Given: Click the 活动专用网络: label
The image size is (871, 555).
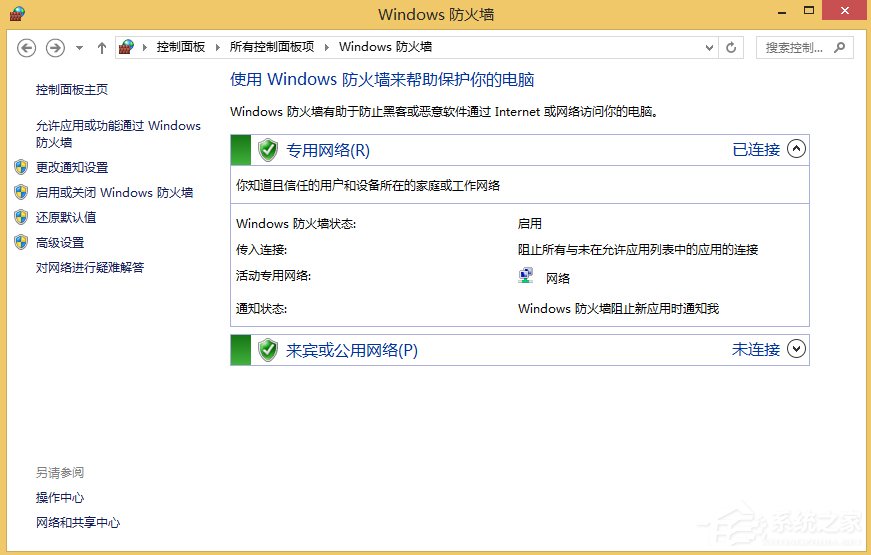Looking at the screenshot, I should [273, 276].
